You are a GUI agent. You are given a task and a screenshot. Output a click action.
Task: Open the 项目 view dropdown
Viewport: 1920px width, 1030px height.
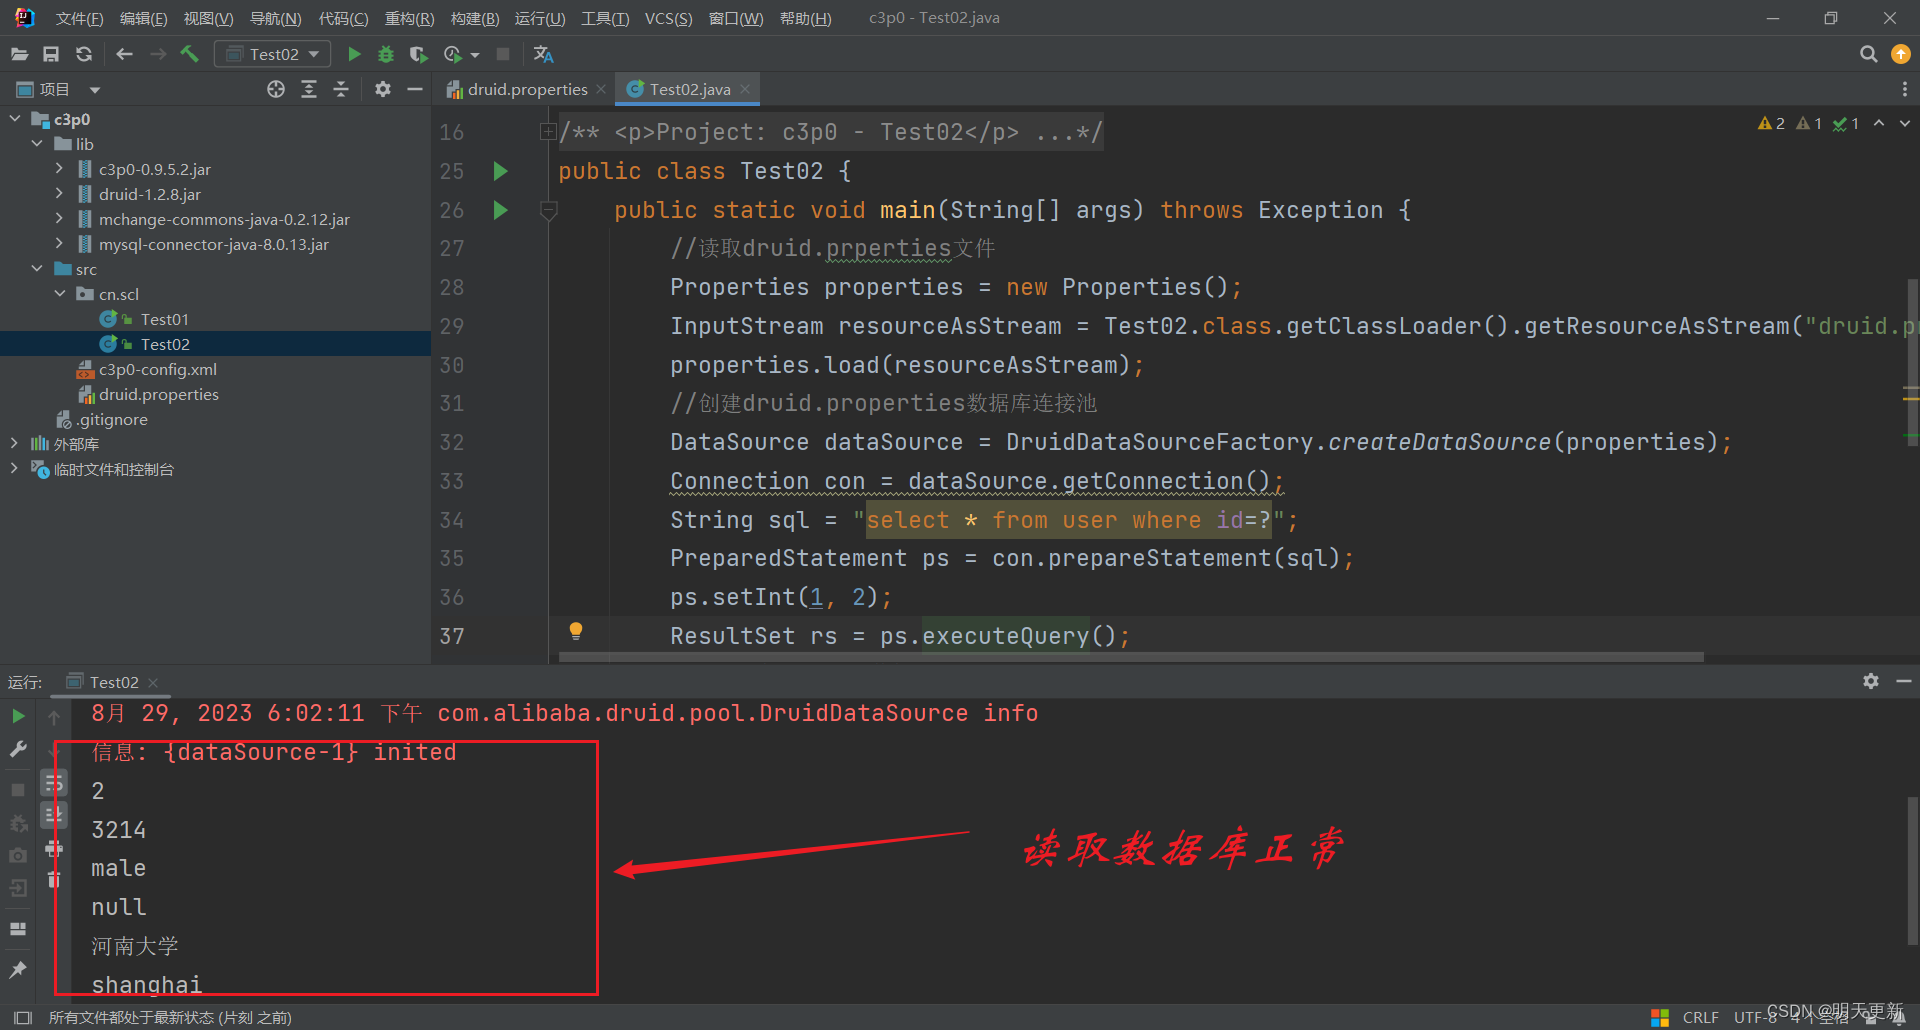click(95, 90)
